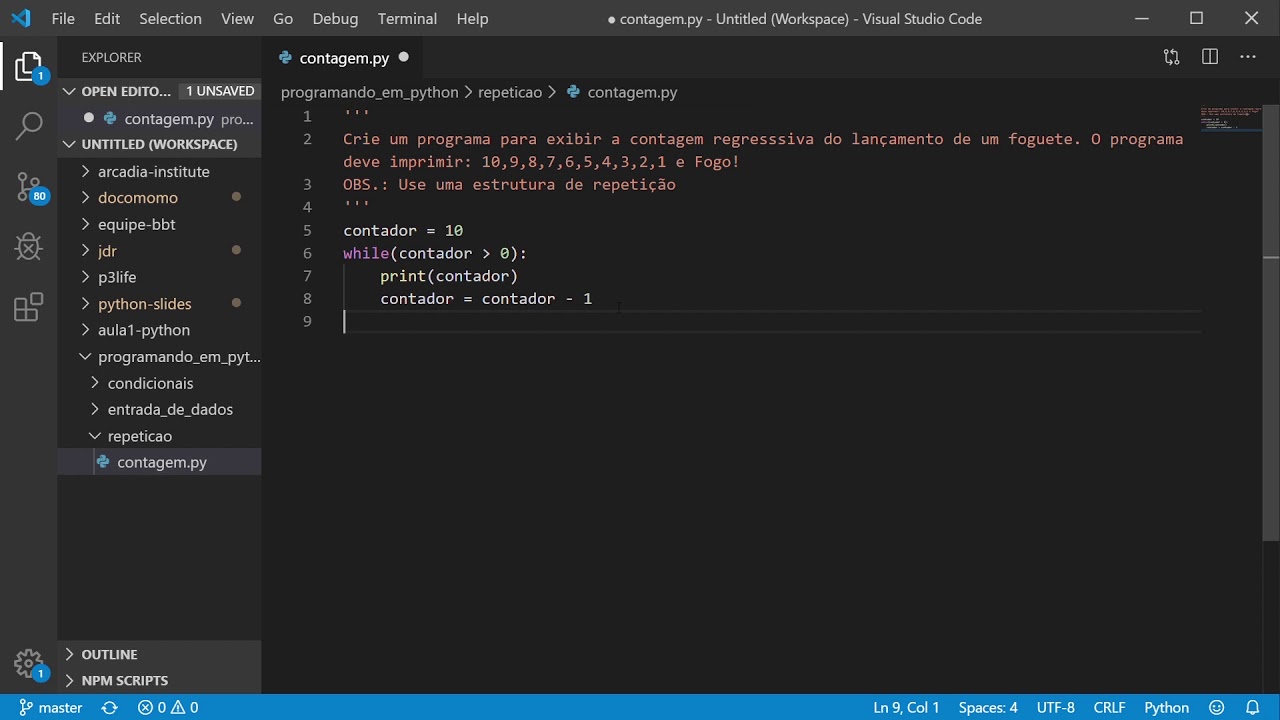Open the Selection menu

170,18
